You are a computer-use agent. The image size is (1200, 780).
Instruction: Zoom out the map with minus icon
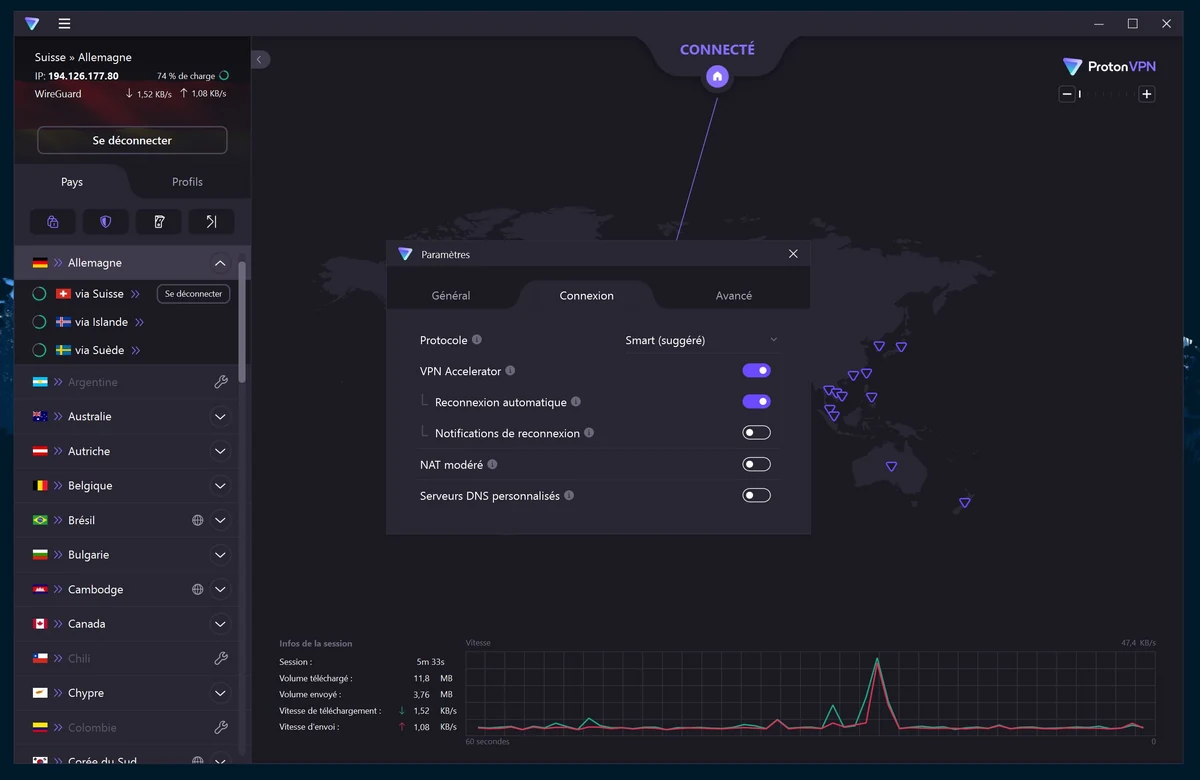(x=1067, y=94)
